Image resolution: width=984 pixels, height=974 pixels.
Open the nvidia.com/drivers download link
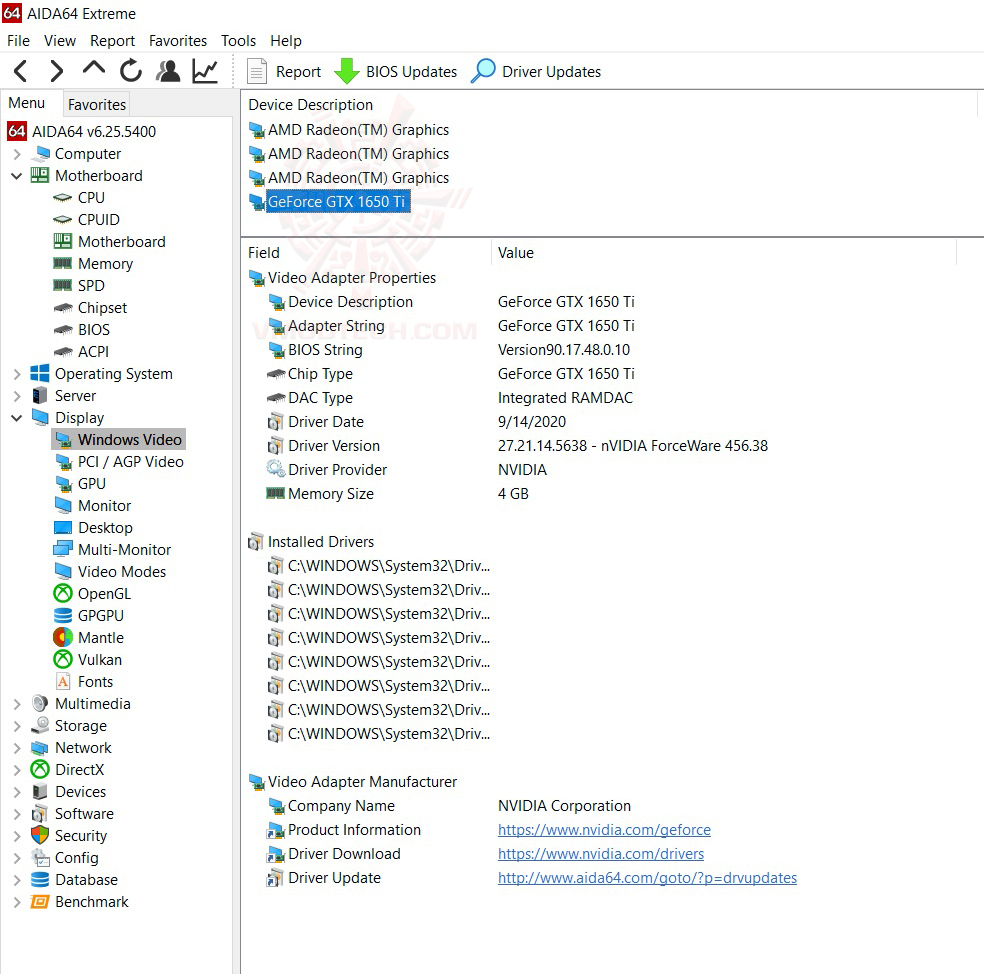601,854
